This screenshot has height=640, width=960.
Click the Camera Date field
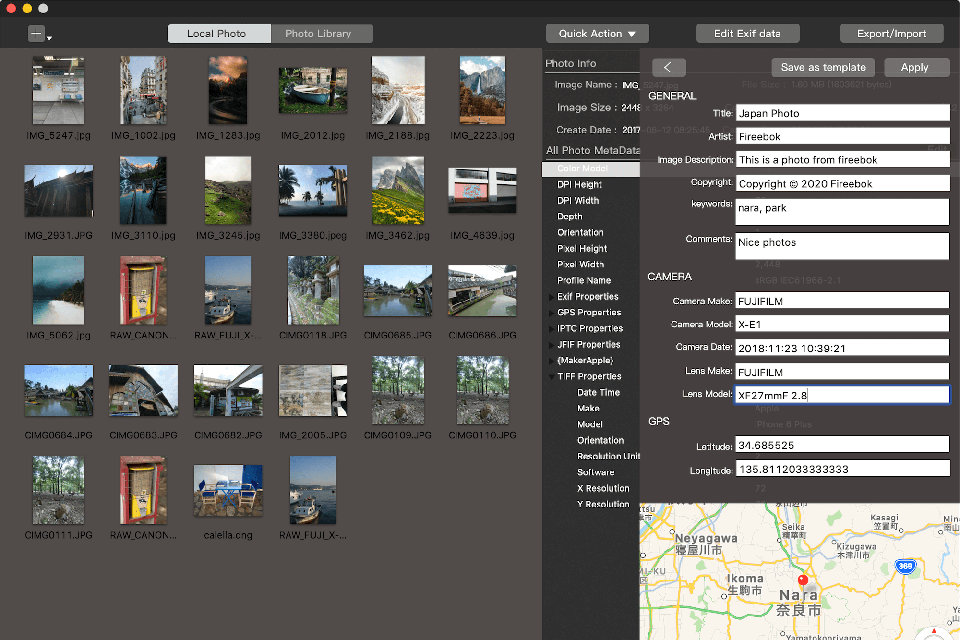[x=842, y=347]
